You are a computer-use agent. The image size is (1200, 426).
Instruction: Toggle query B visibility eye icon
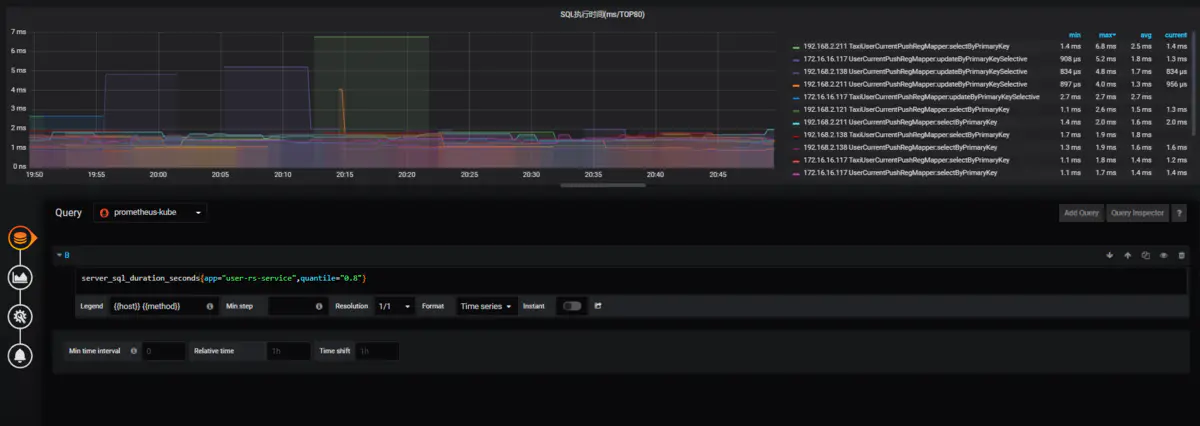[x=1163, y=255]
